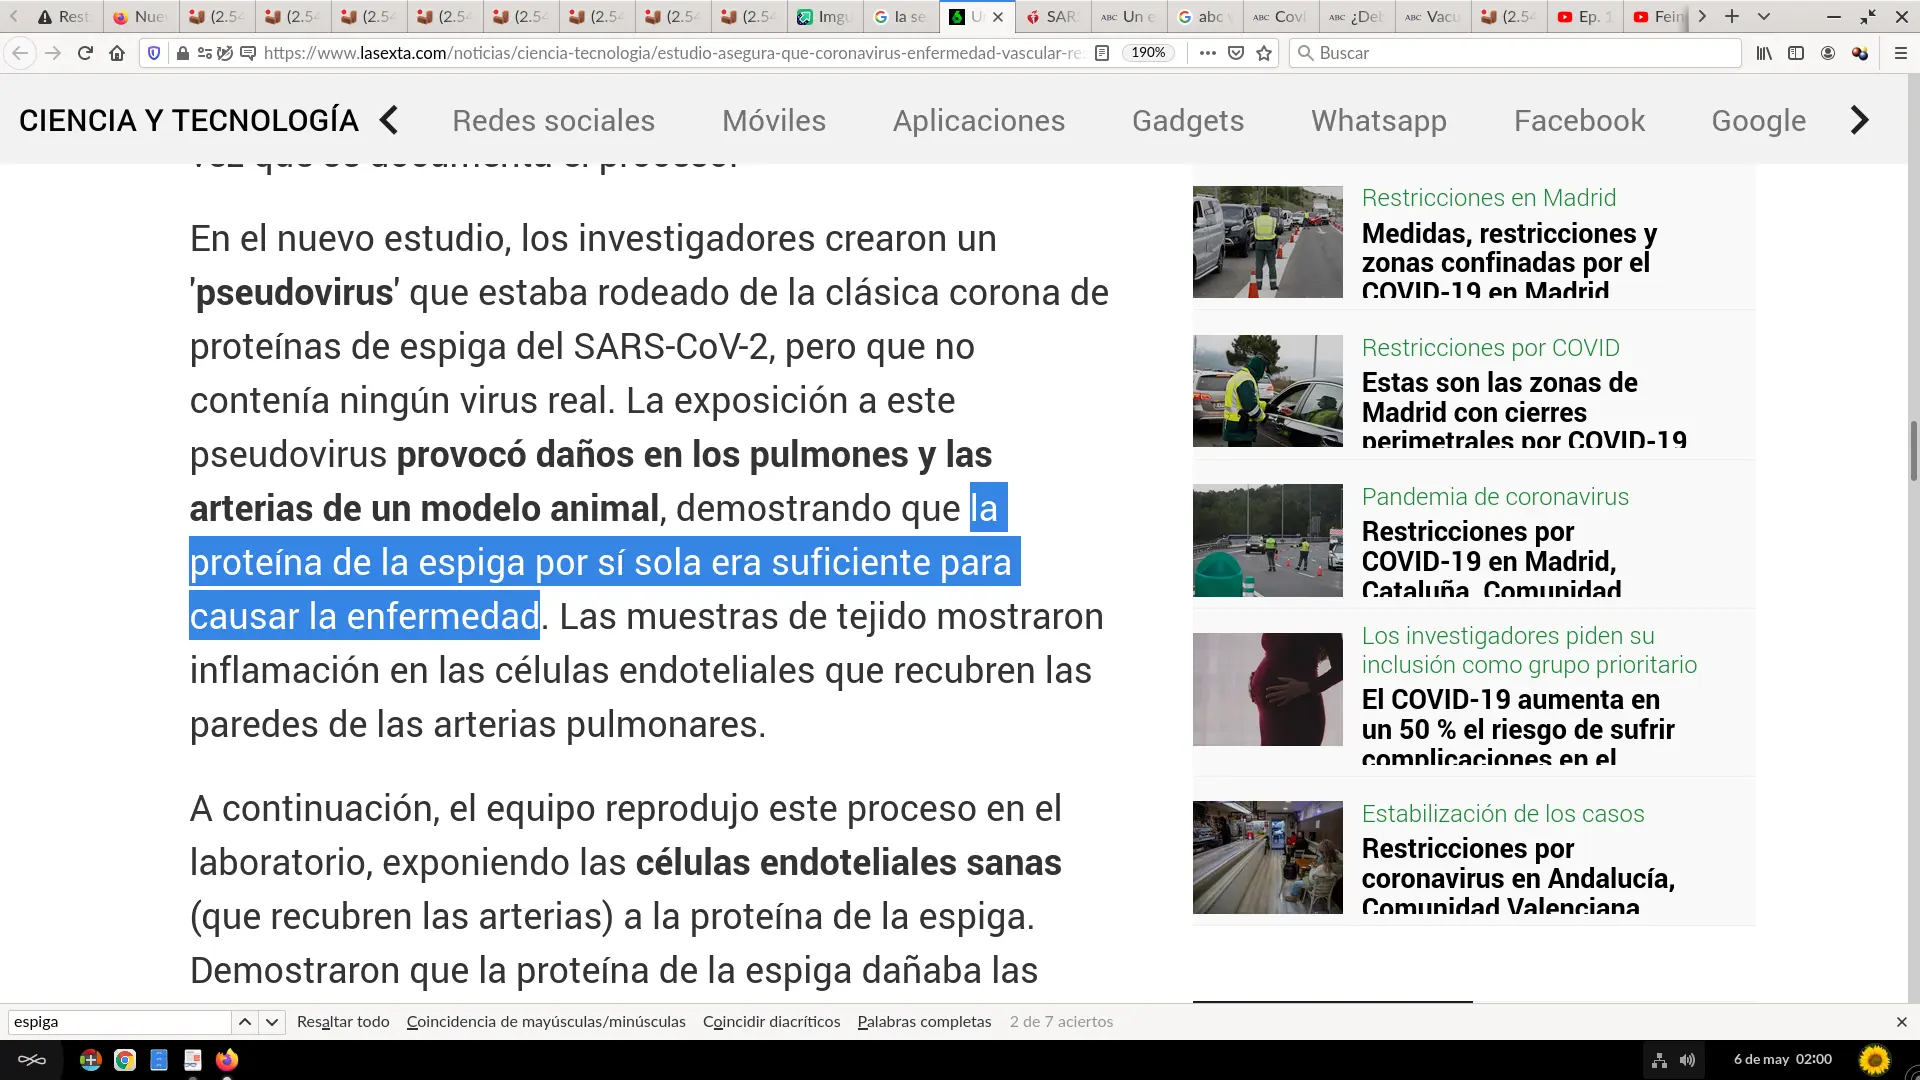
Task: Open the Library history and bookmarks panel
Action: 1764,53
